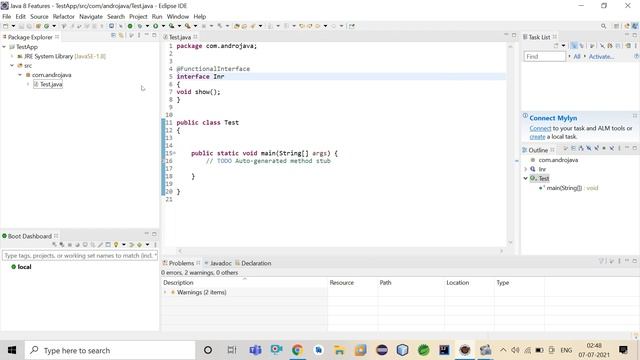Open the Navigate menu
The image size is (640, 360).
(91, 16)
